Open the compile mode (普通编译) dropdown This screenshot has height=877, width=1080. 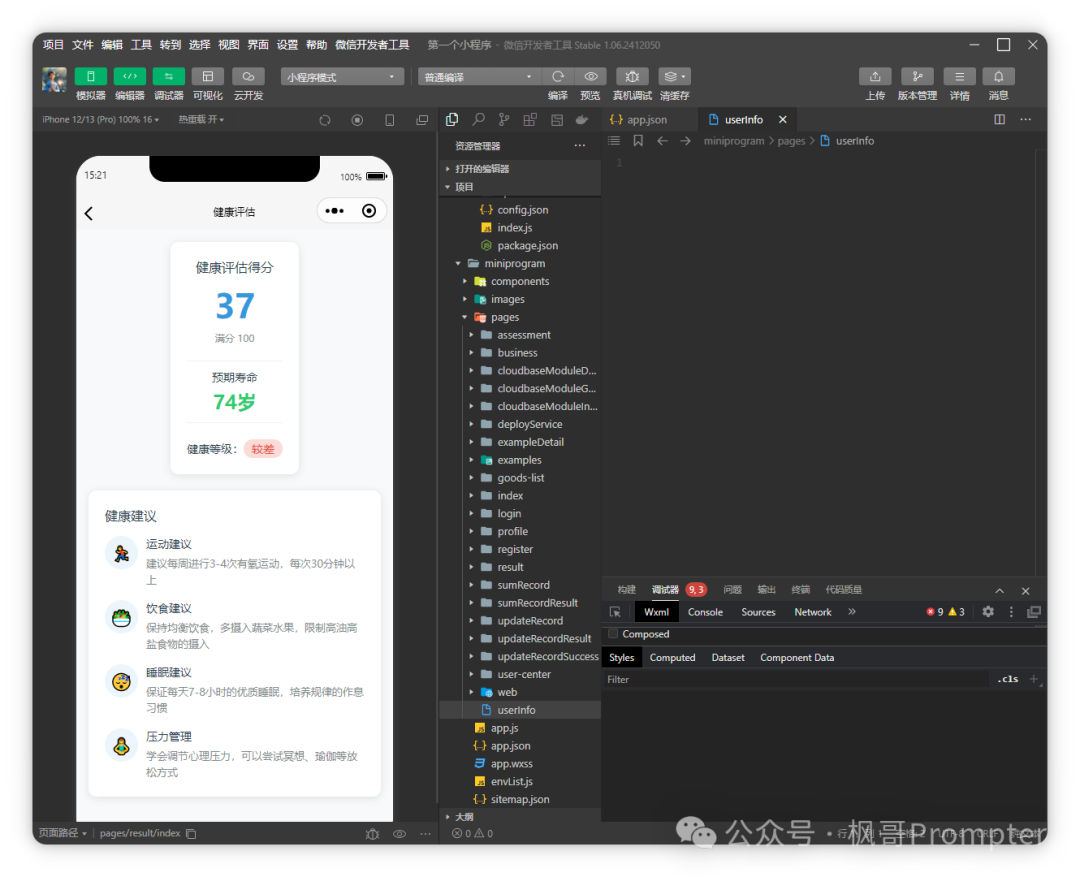[479, 77]
